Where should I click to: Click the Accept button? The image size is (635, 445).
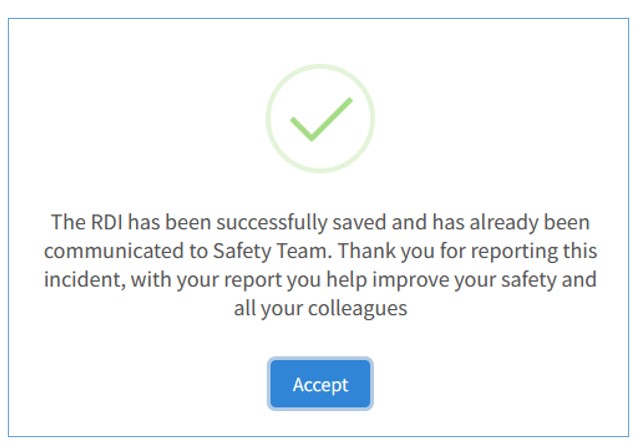point(320,384)
